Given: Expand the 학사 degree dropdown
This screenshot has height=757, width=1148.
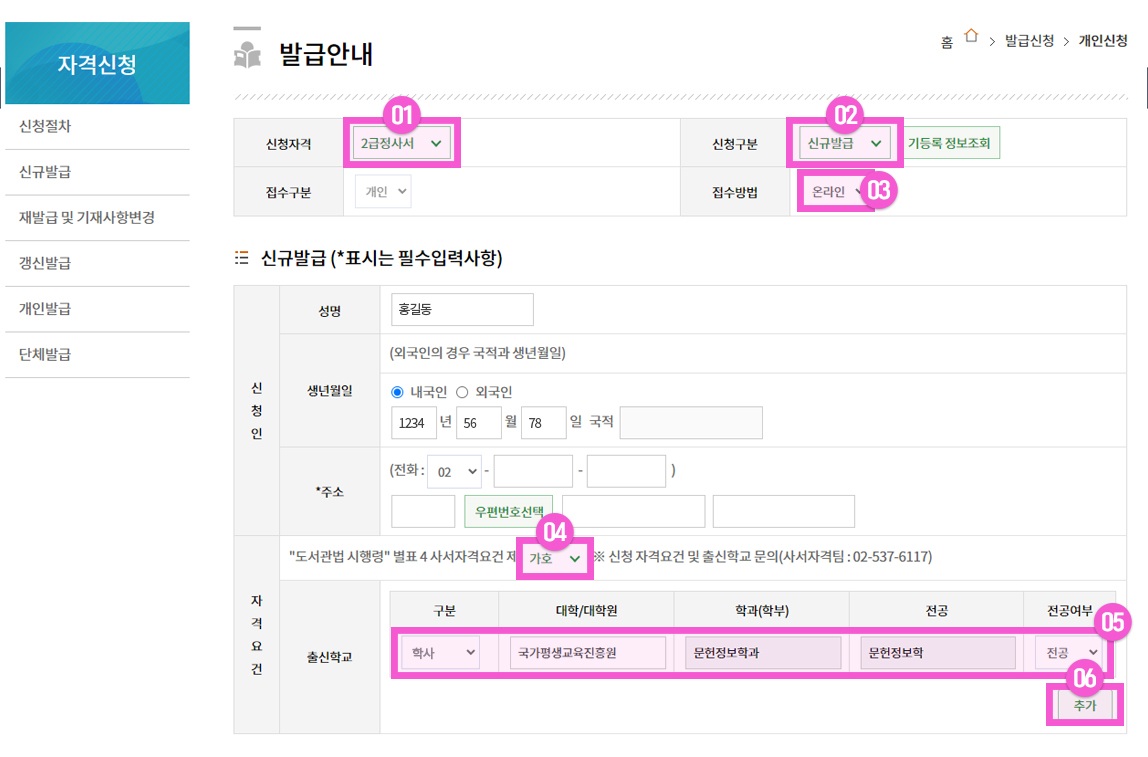Looking at the screenshot, I should click(440, 653).
